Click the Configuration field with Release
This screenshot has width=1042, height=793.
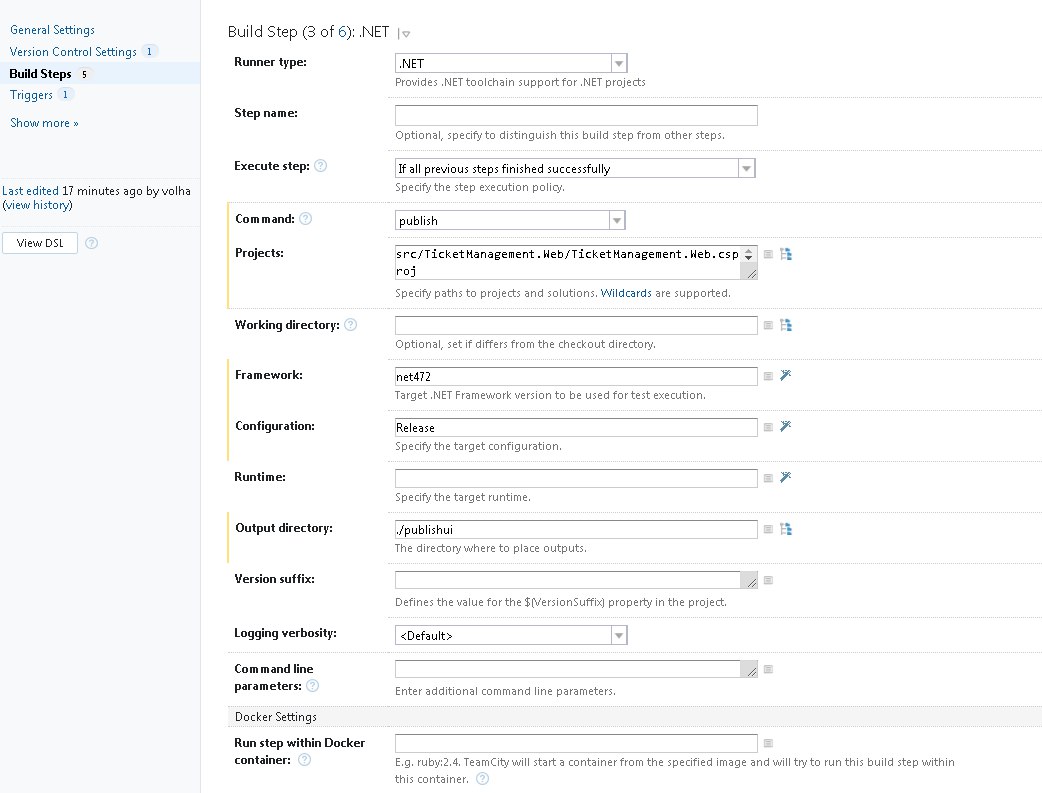point(576,427)
